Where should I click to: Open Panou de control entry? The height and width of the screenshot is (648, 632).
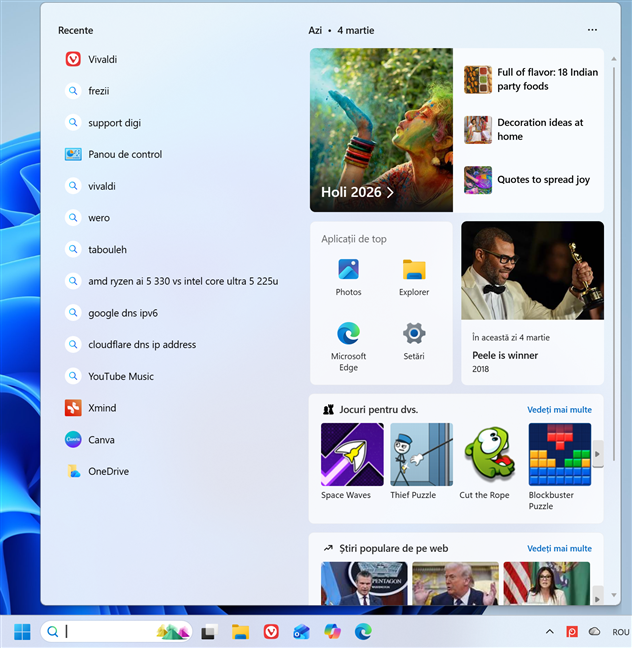coord(124,154)
